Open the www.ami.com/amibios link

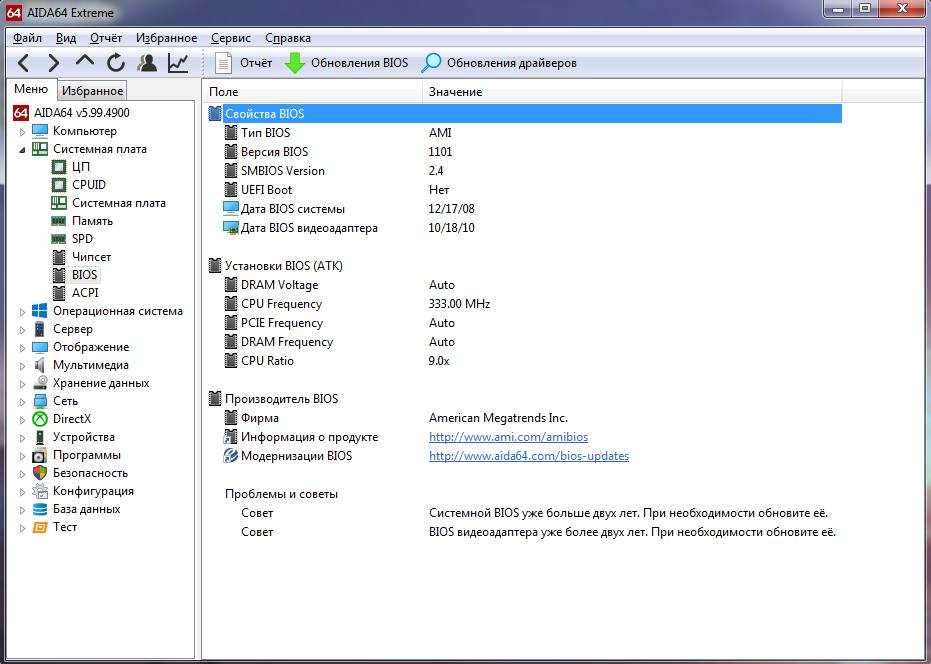pyautogui.click(x=508, y=437)
